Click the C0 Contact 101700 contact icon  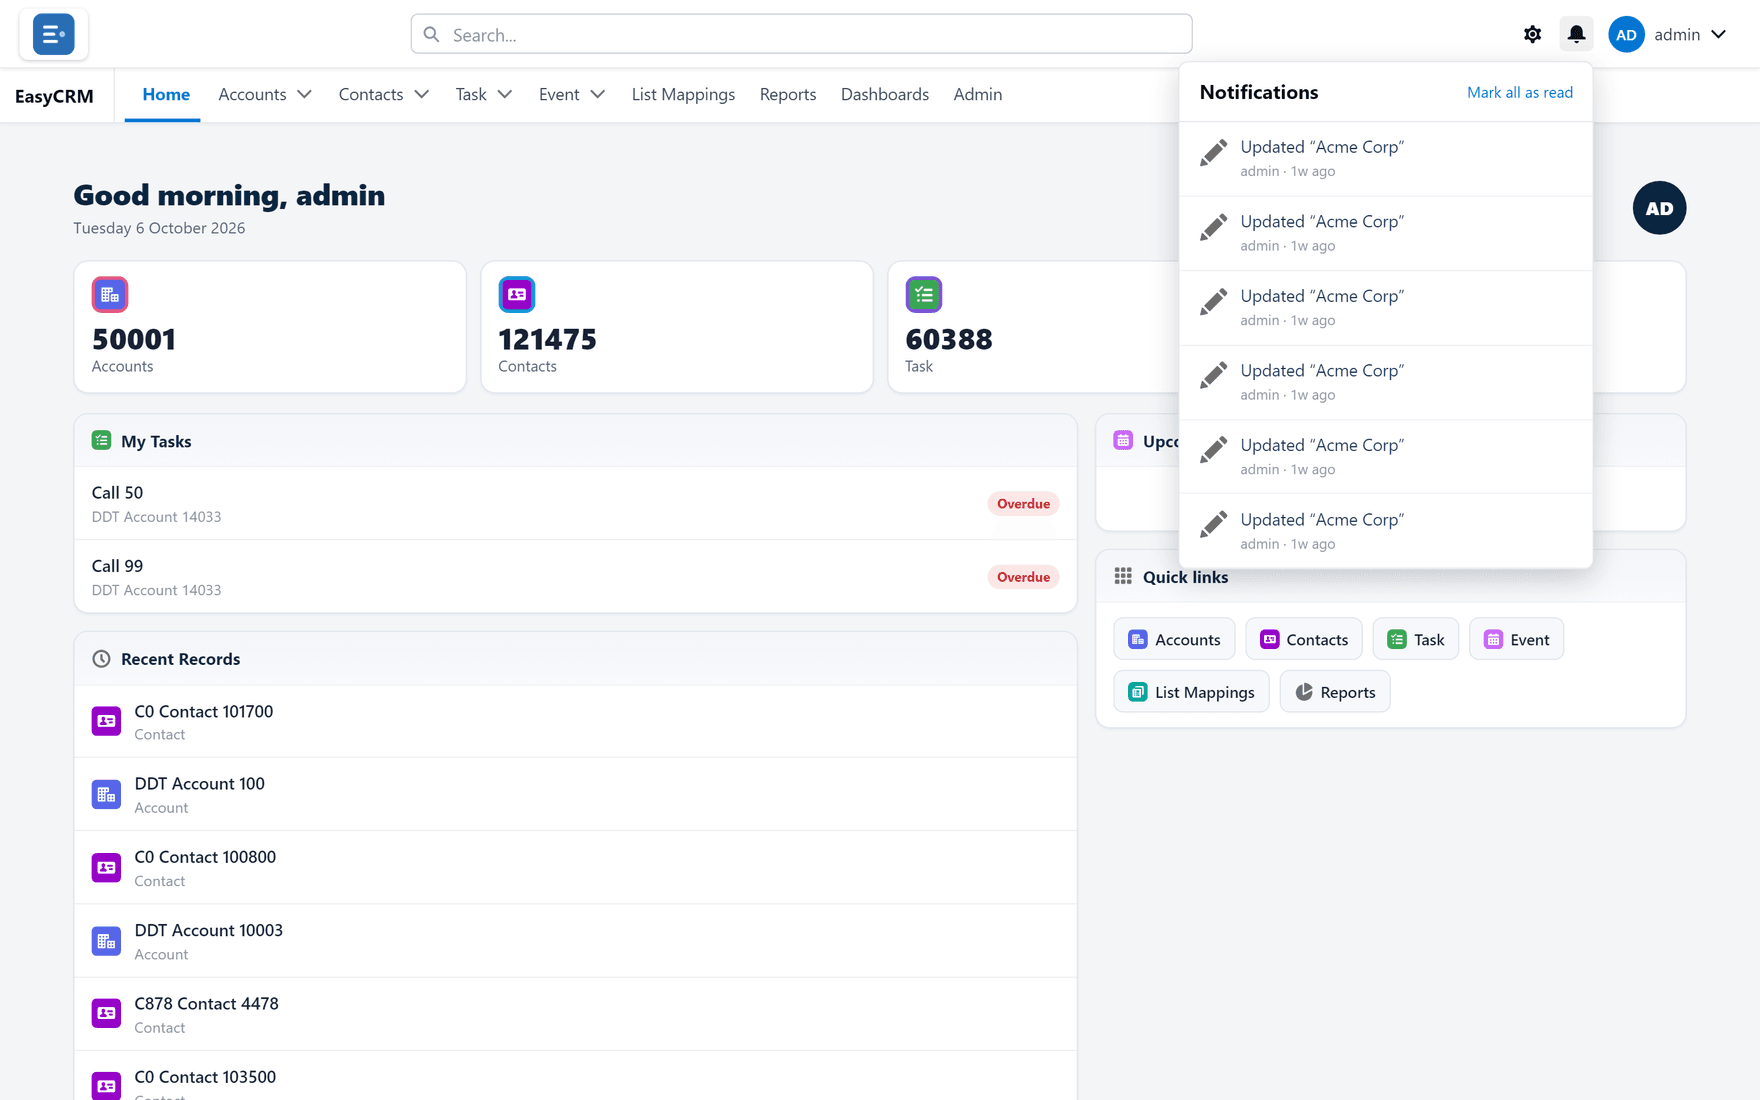[106, 721]
